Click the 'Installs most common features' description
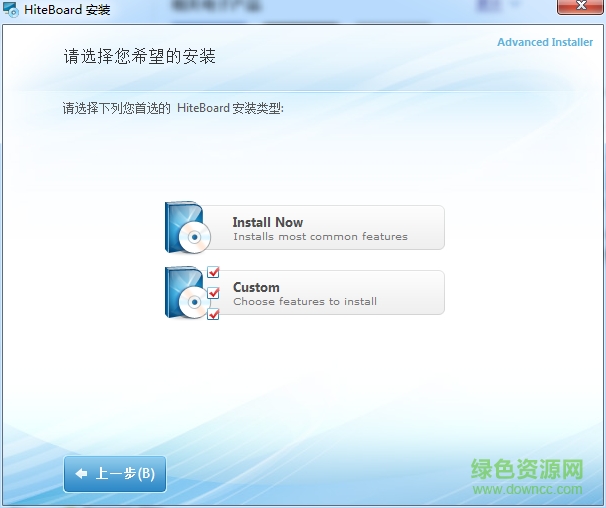This screenshot has width=606, height=508. pos(320,237)
